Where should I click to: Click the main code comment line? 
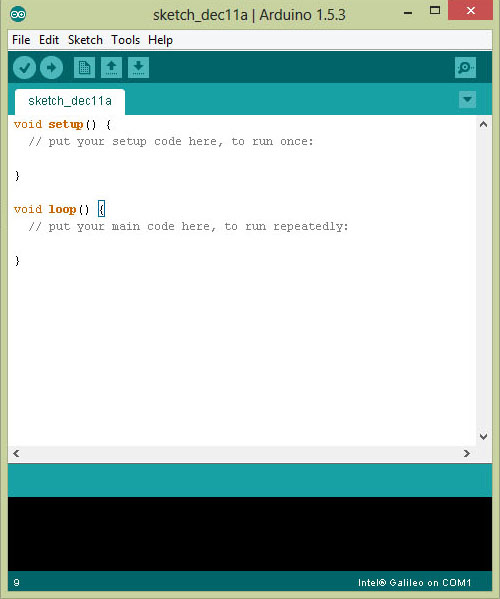[189, 227]
